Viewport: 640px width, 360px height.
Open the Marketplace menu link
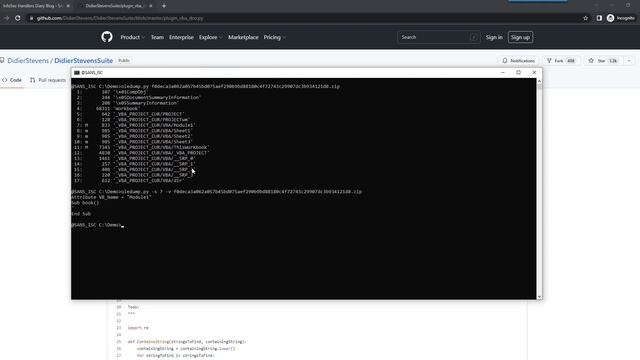pos(243,37)
